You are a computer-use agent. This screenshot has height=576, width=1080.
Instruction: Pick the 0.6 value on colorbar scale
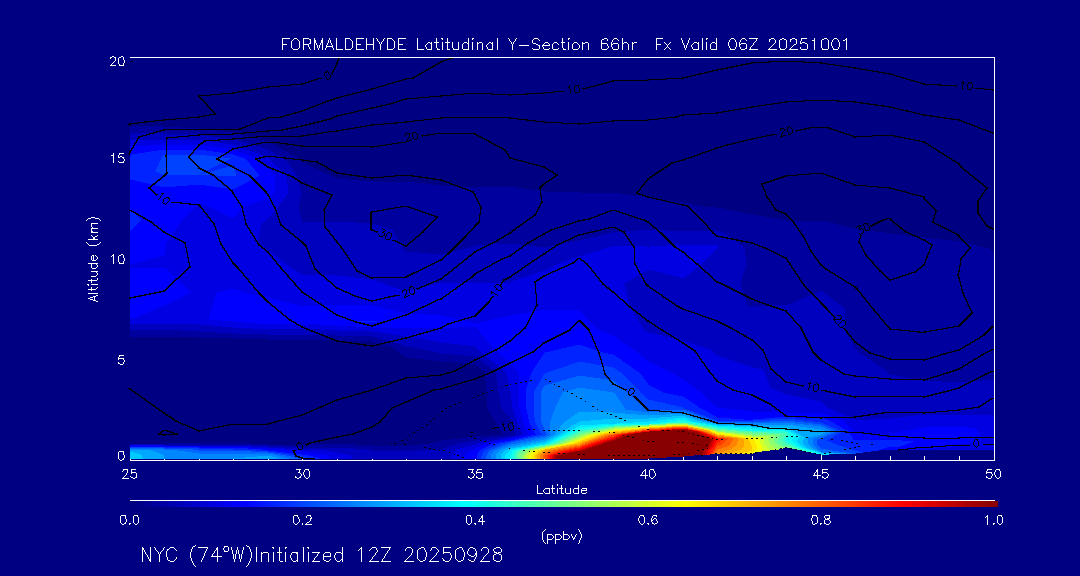pyautogui.click(x=648, y=520)
